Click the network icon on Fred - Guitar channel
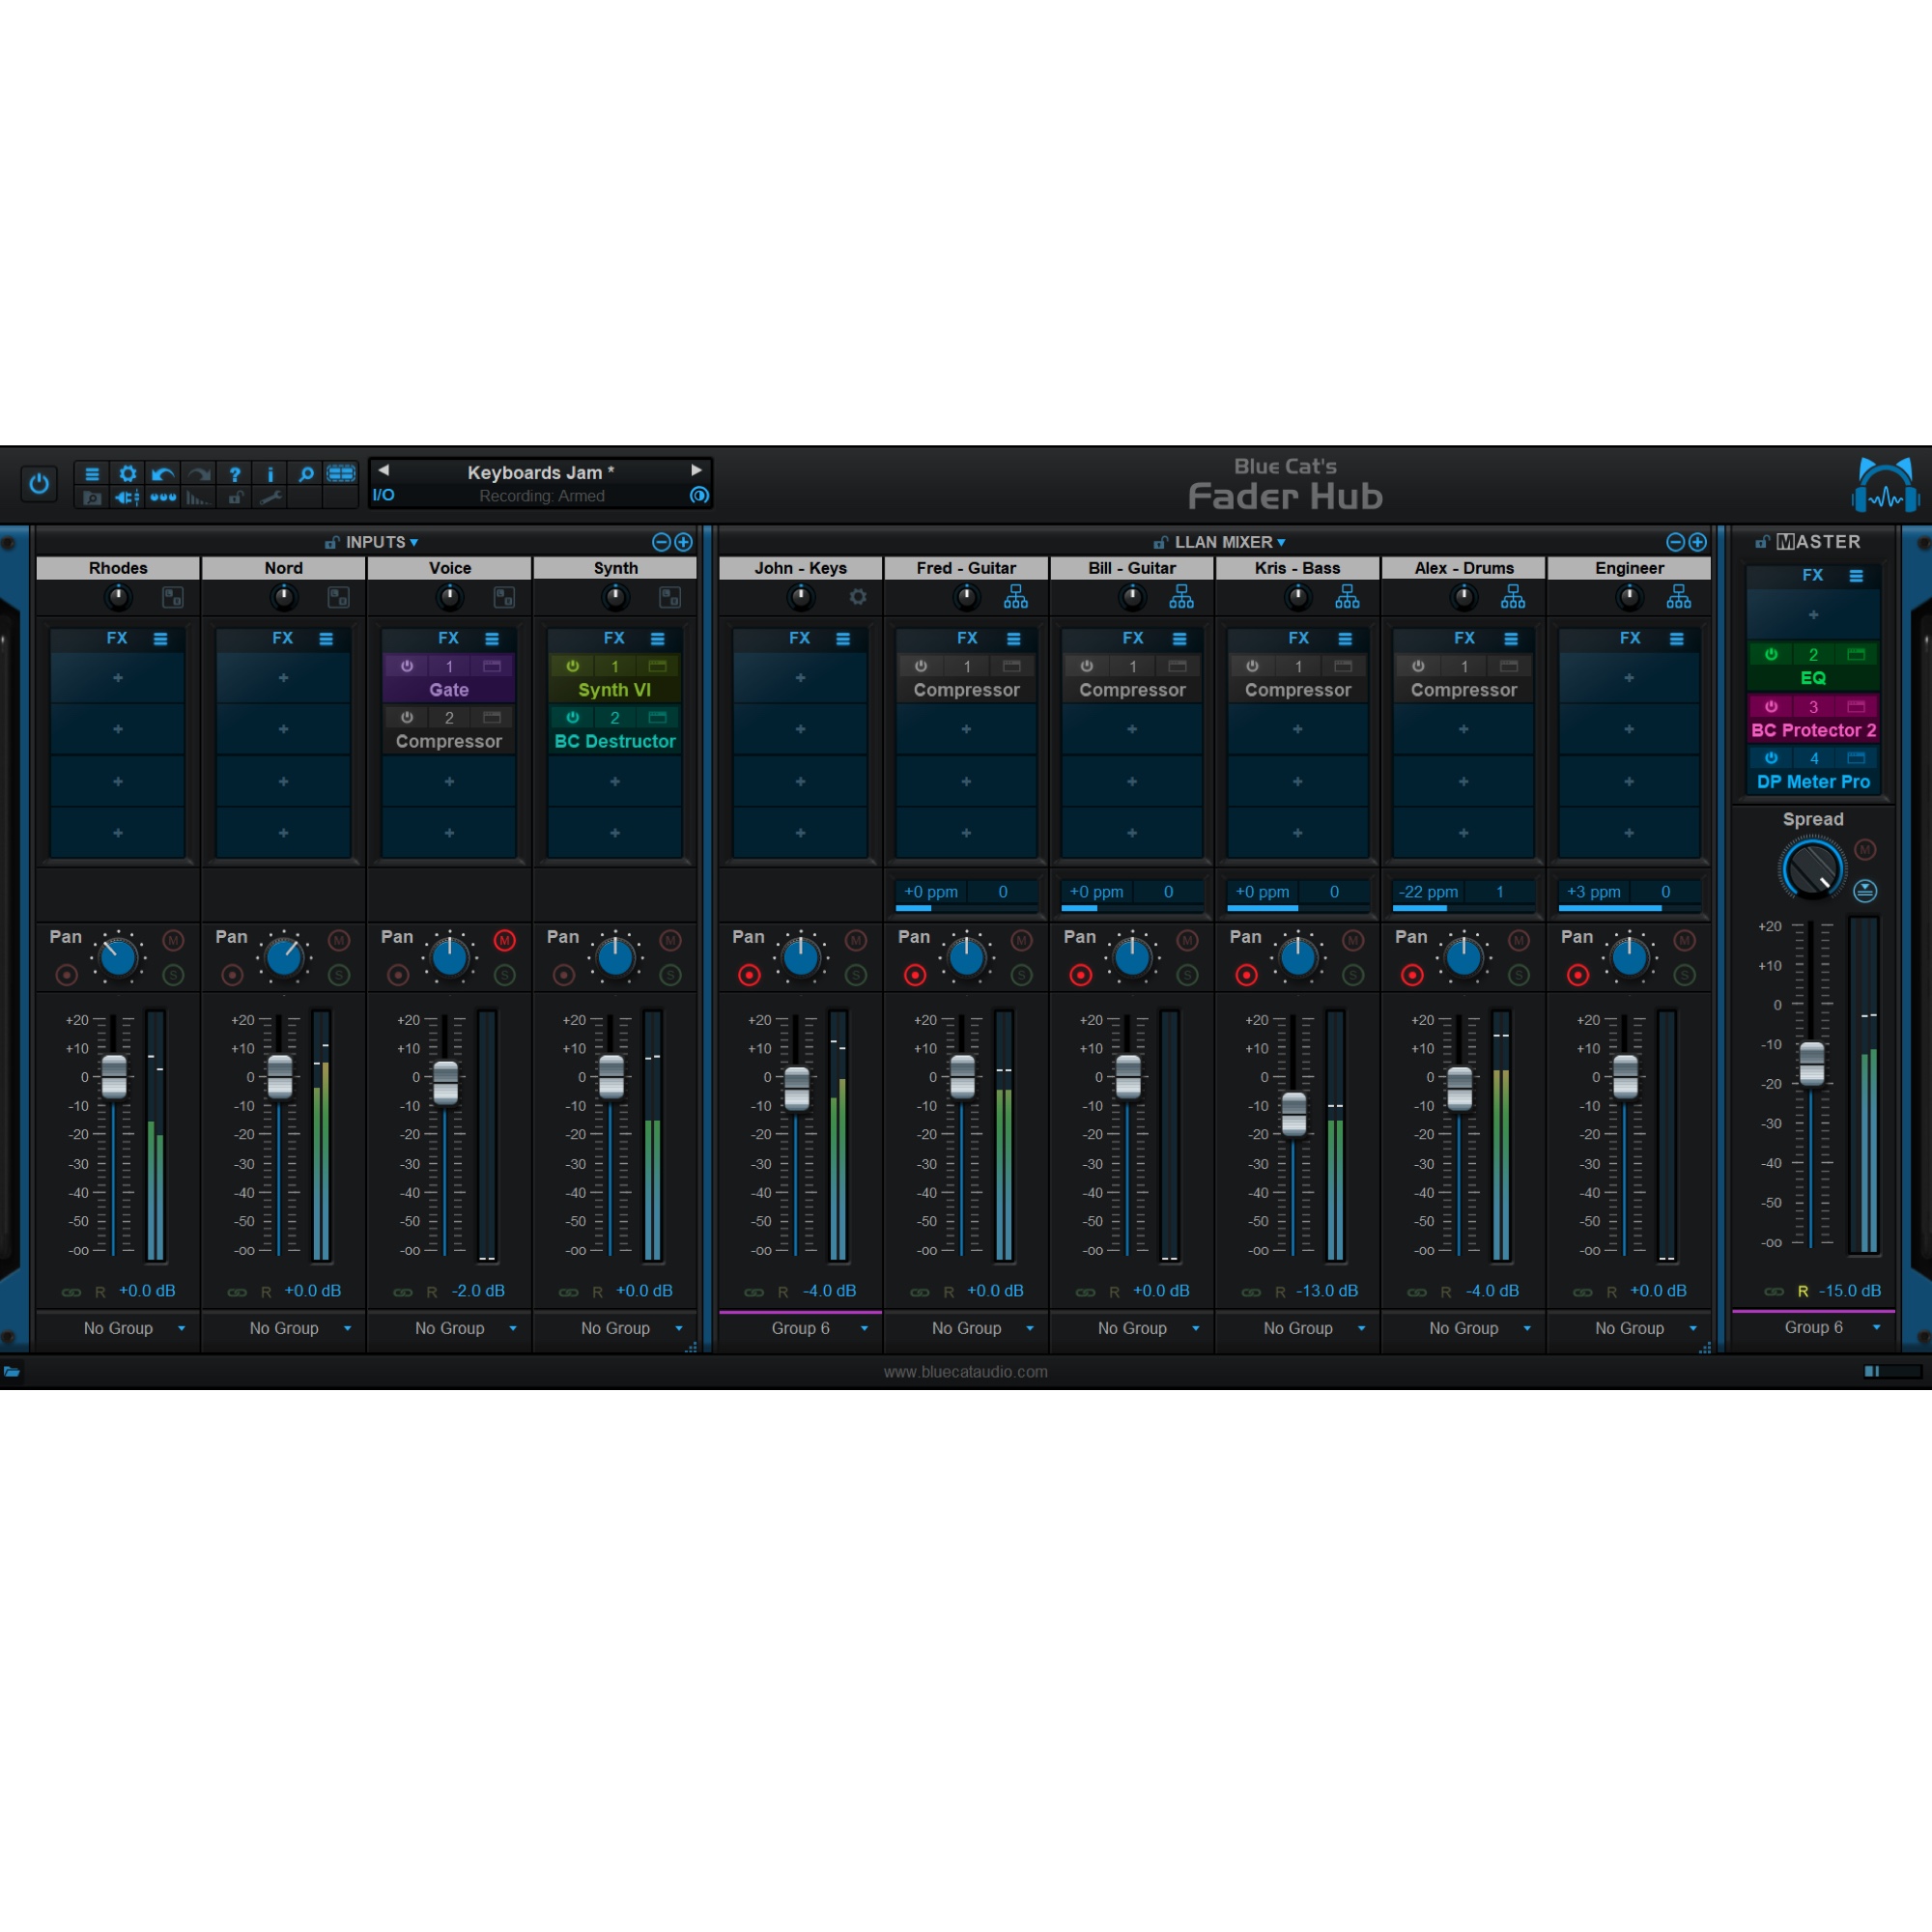Viewport: 1932px width, 1932px height. 1016,596
